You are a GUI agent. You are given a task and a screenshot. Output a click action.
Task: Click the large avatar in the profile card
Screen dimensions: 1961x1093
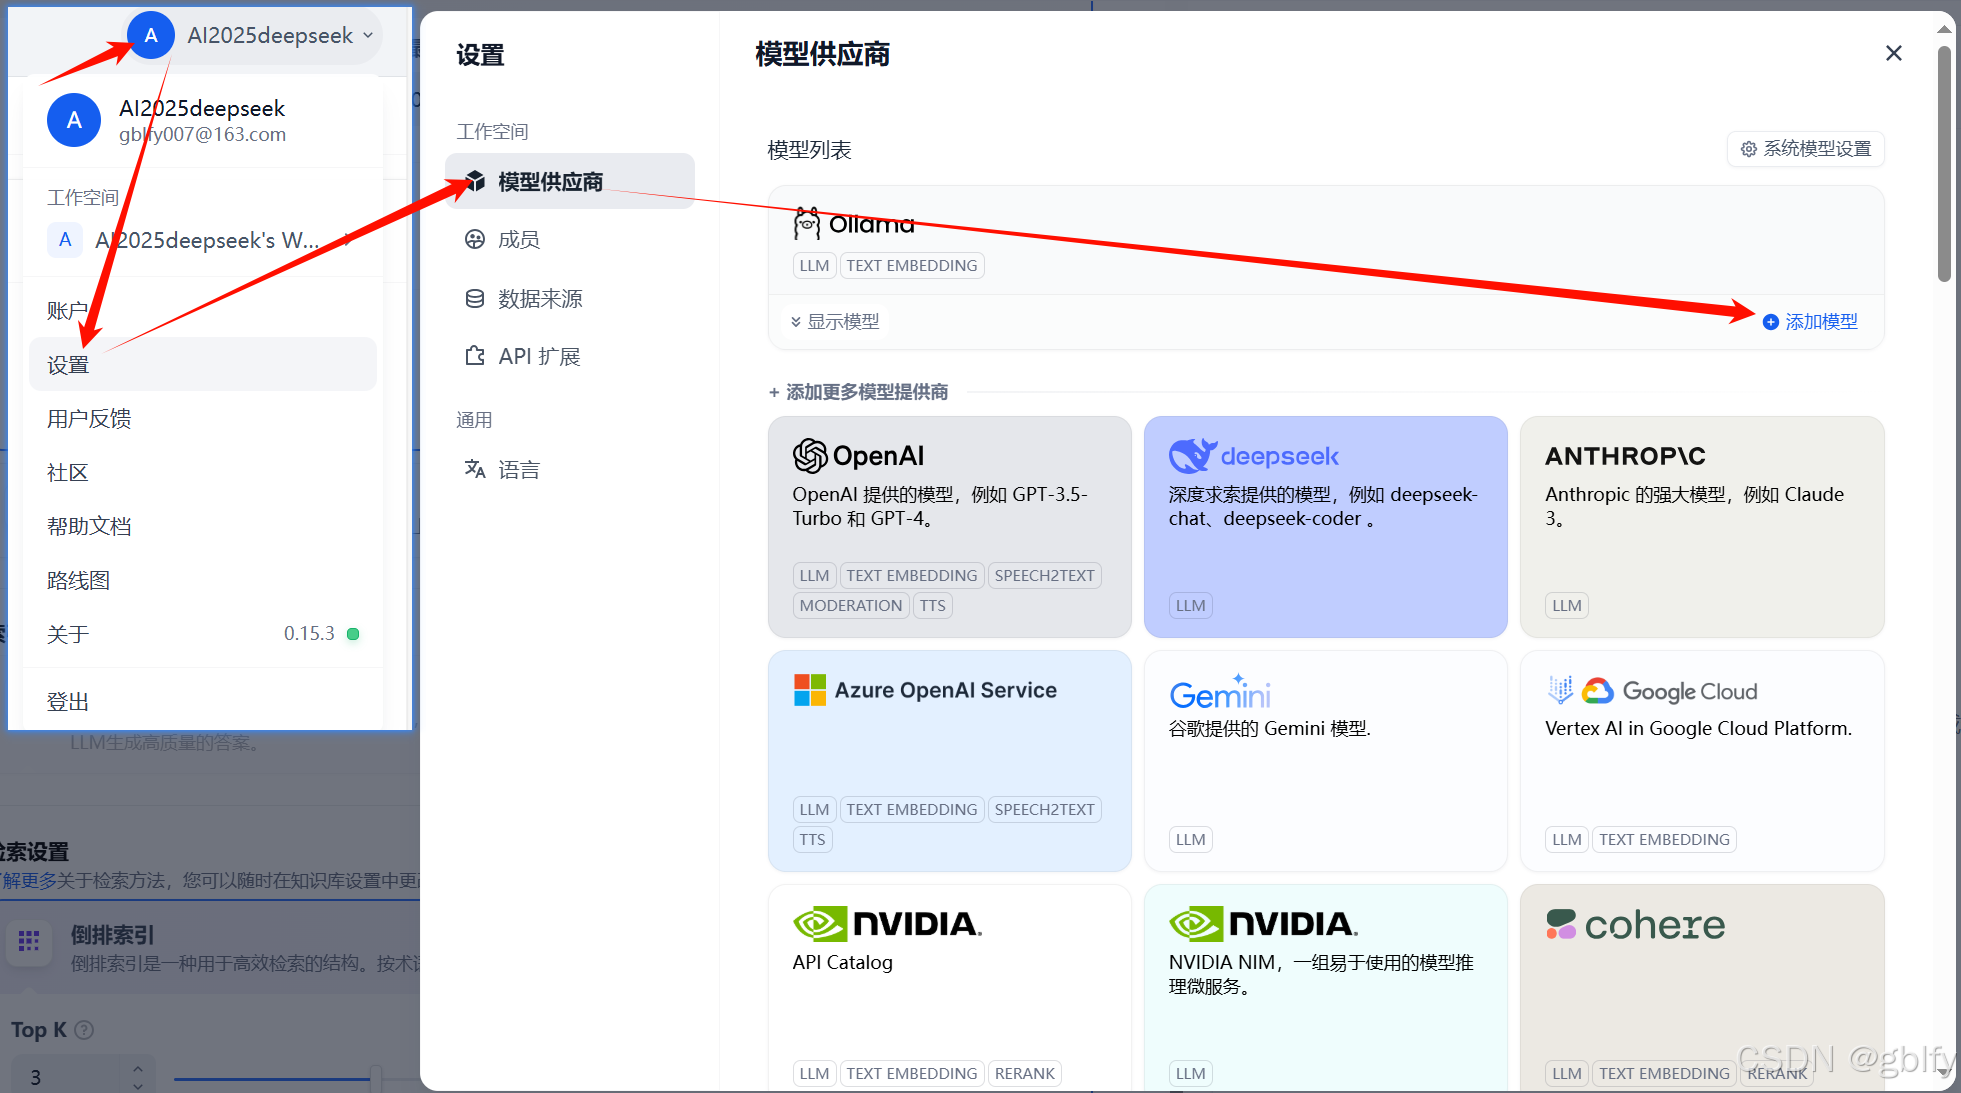click(74, 120)
